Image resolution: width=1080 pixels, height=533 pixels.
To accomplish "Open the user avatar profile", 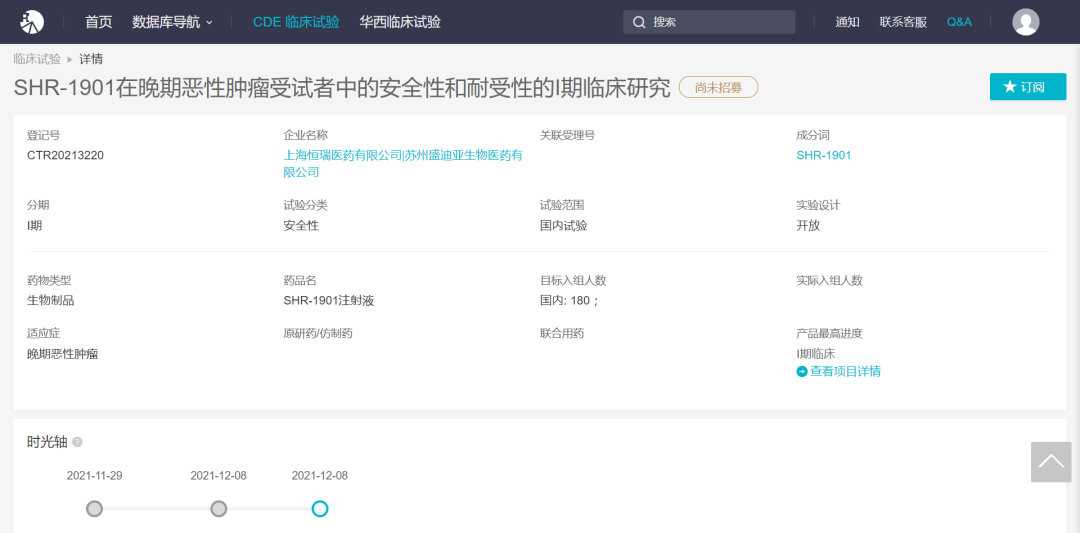I will tap(1025, 22).
